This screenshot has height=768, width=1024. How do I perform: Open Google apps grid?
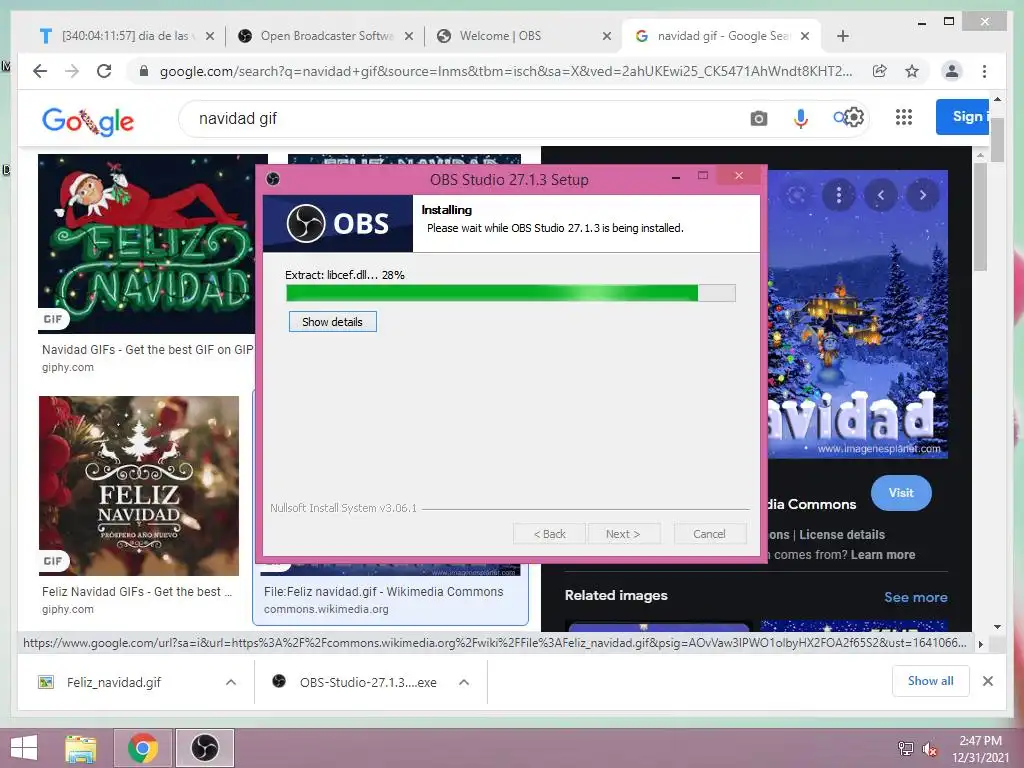pos(904,117)
